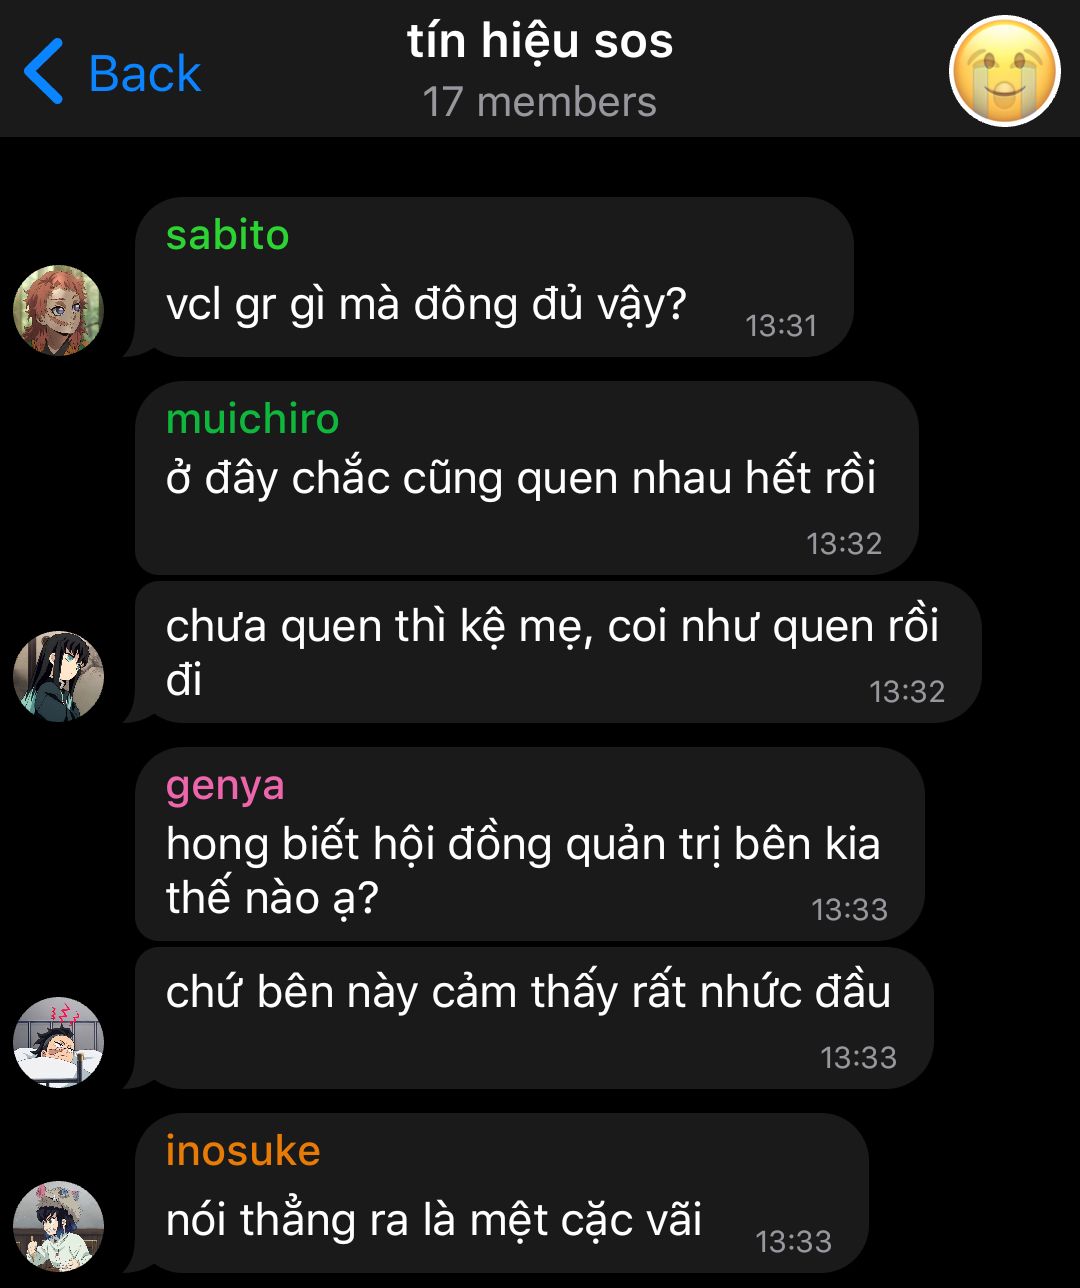The width and height of the screenshot is (1080, 1288).
Task: Select message 'ở đây chắc cũng quen nhau hết rồi'
Action: click(x=526, y=478)
